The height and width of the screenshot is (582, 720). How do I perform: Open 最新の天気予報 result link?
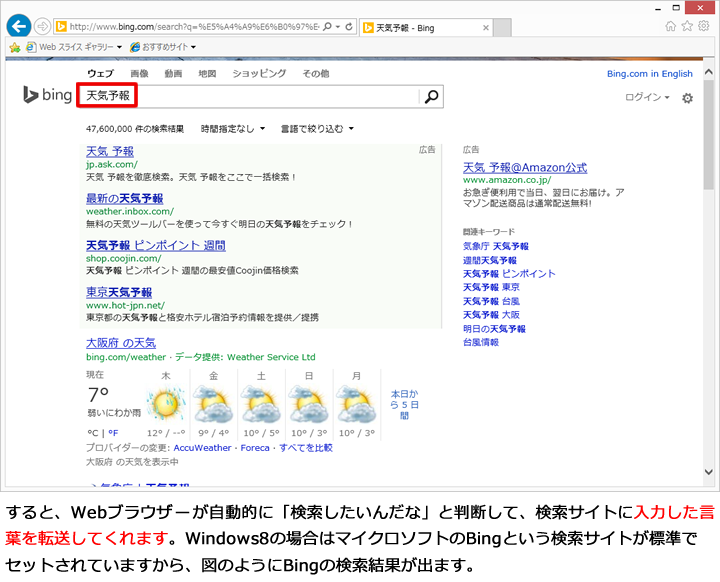124,198
